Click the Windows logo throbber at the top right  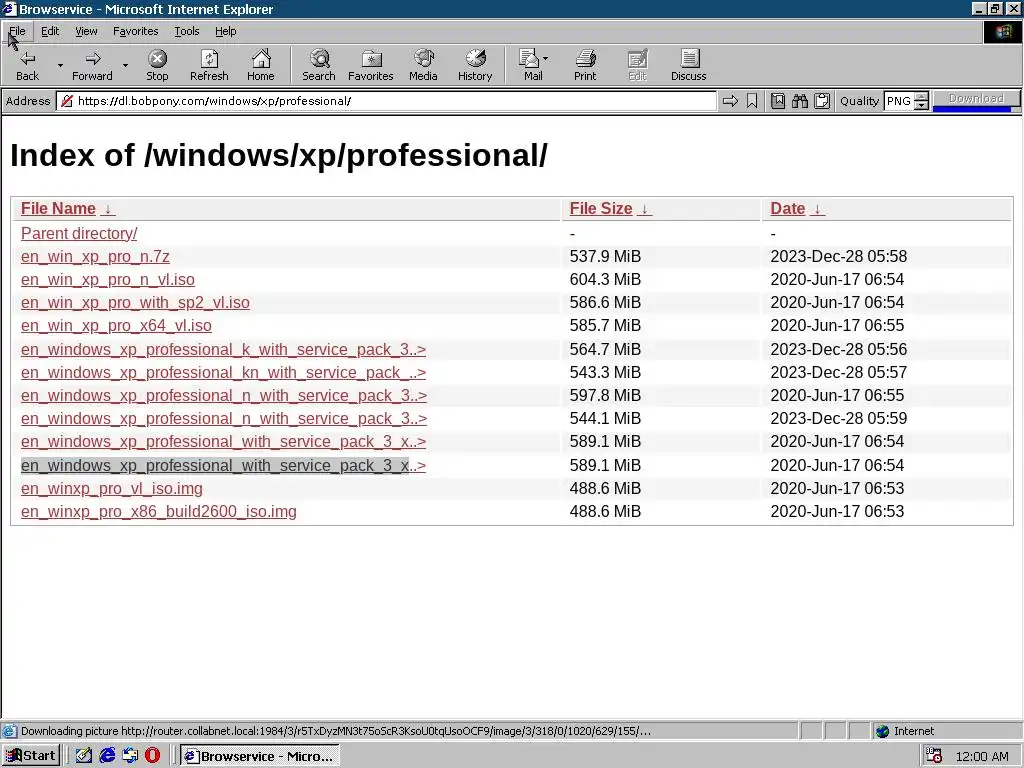point(1002,32)
